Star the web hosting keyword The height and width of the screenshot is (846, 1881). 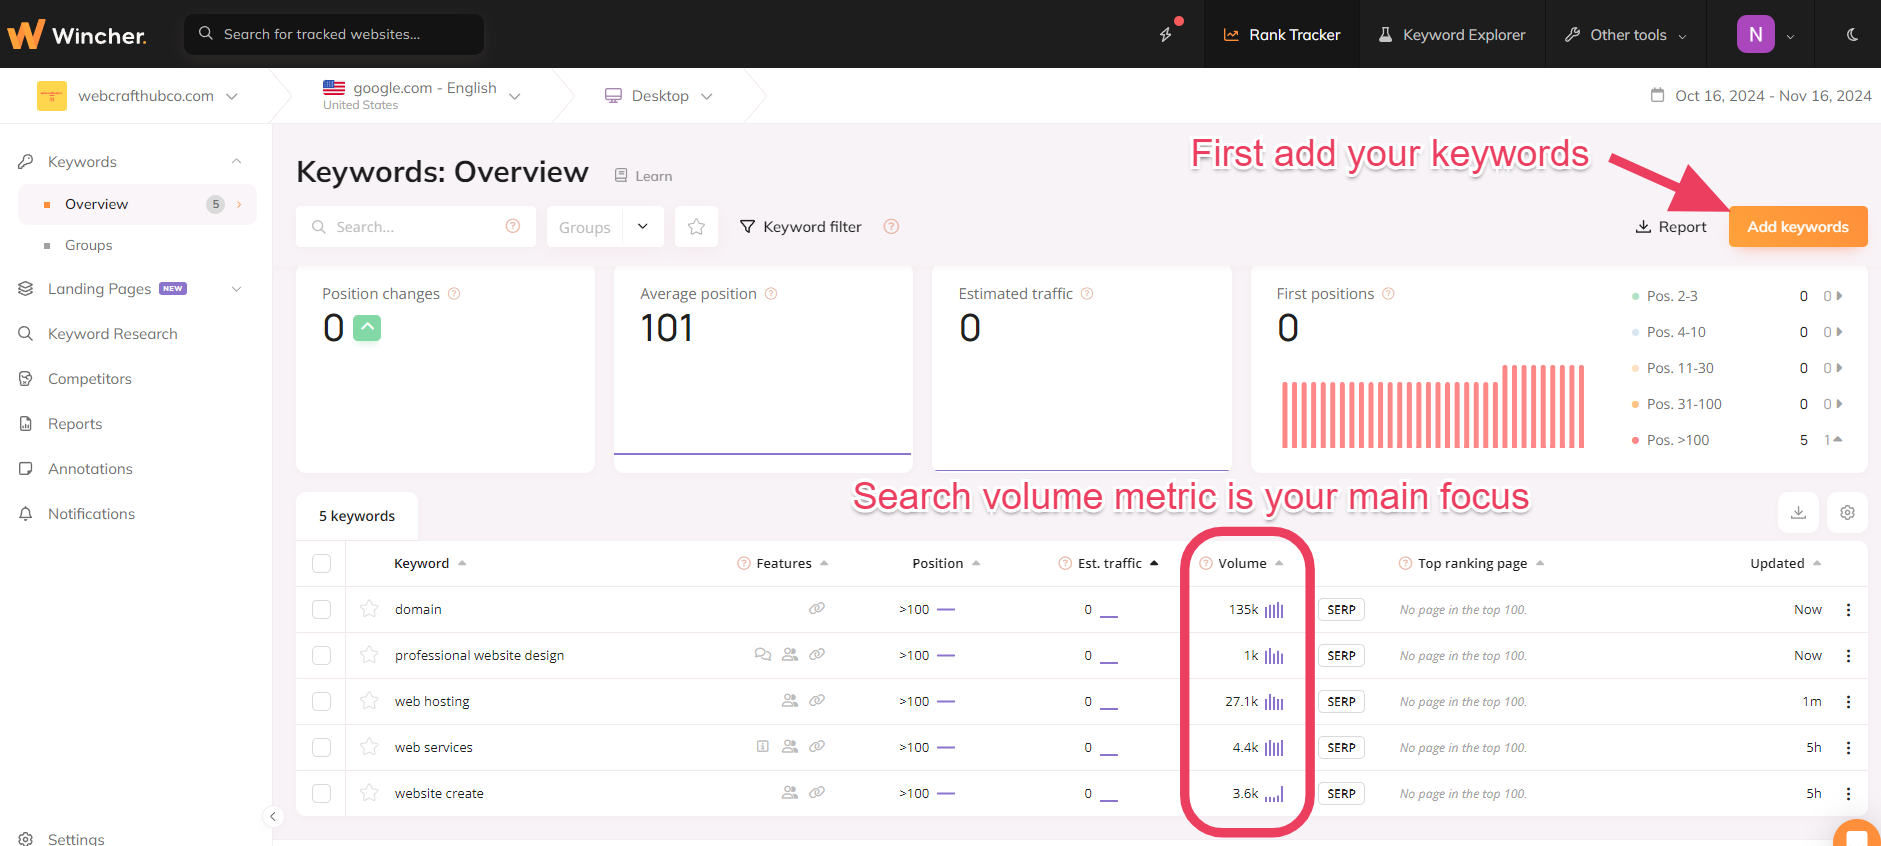click(x=369, y=701)
